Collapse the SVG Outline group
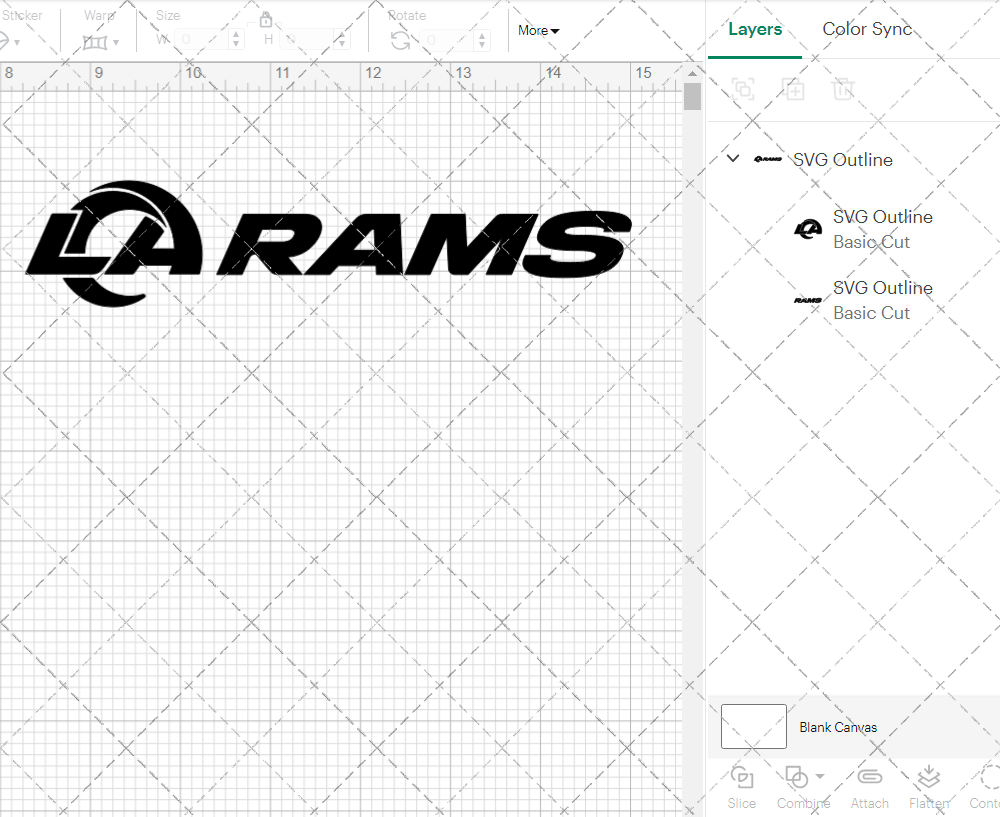Image resolution: width=1000 pixels, height=817 pixels. coord(732,158)
